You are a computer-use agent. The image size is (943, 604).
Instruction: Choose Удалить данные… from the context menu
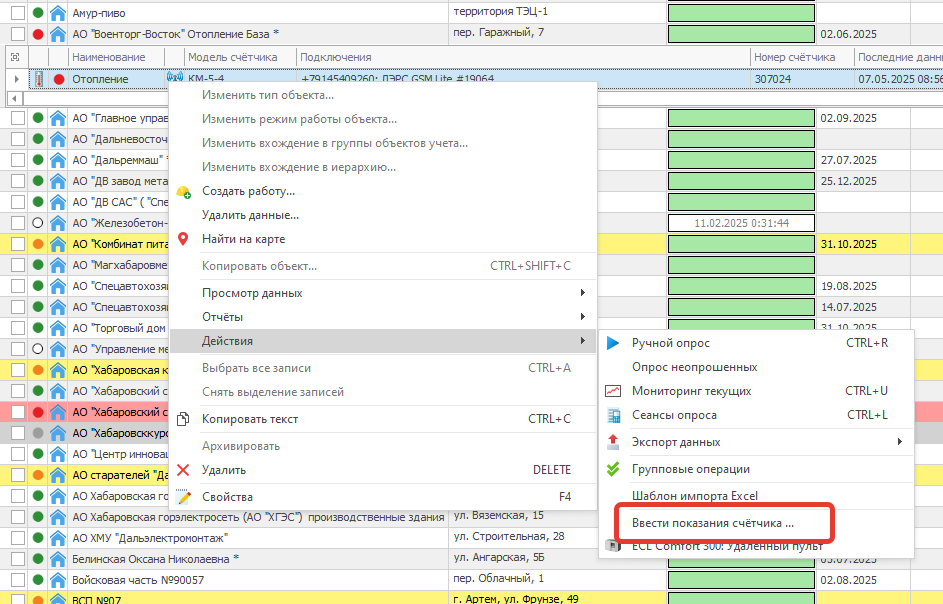(250, 215)
